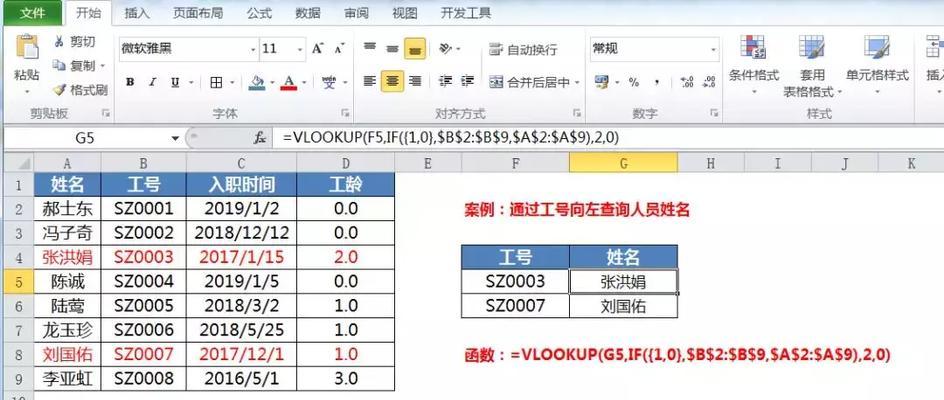Select cell containing SZ0007 in column F
This screenshot has width=944, height=400.
[x=515, y=305]
